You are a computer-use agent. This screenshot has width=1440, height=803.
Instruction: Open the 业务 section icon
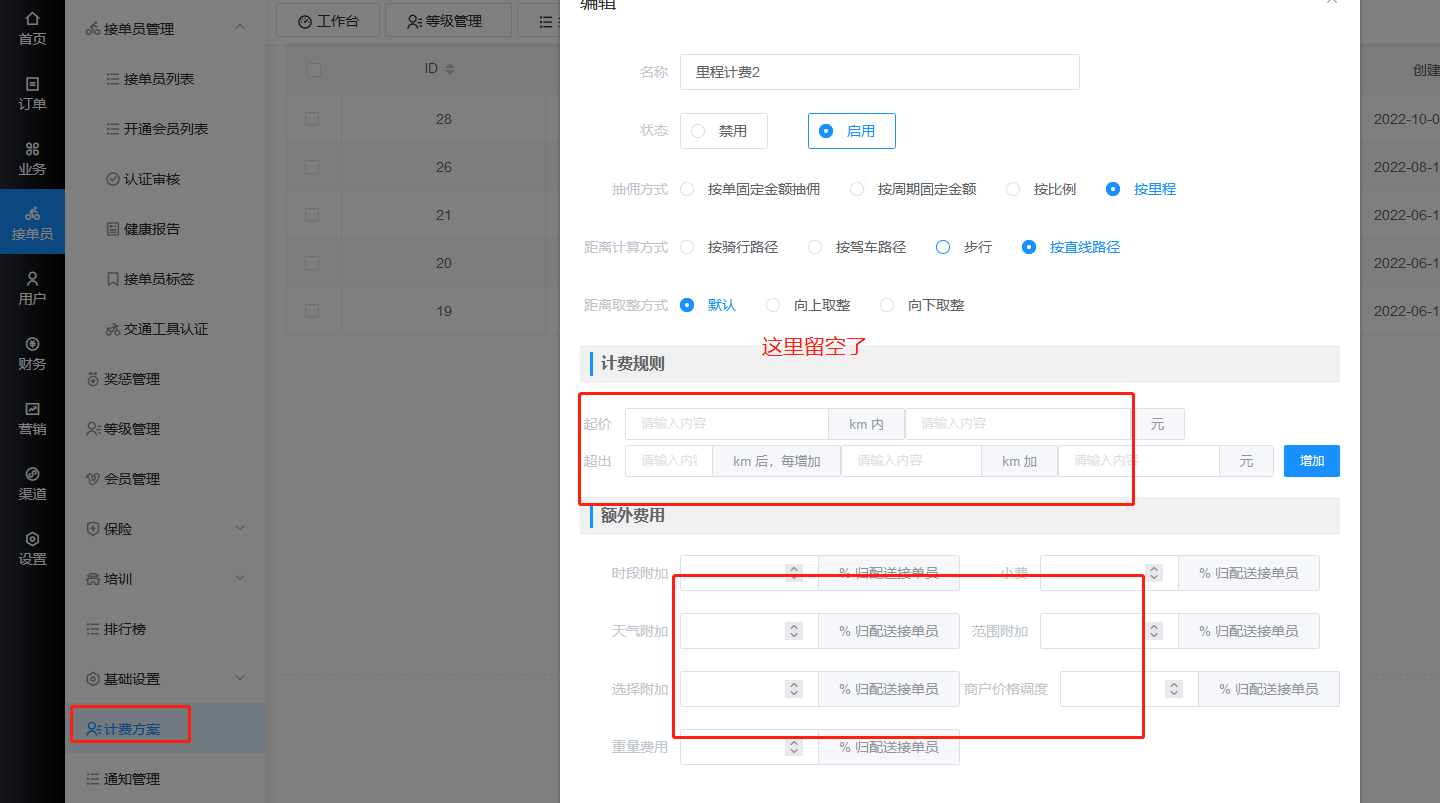click(32, 149)
